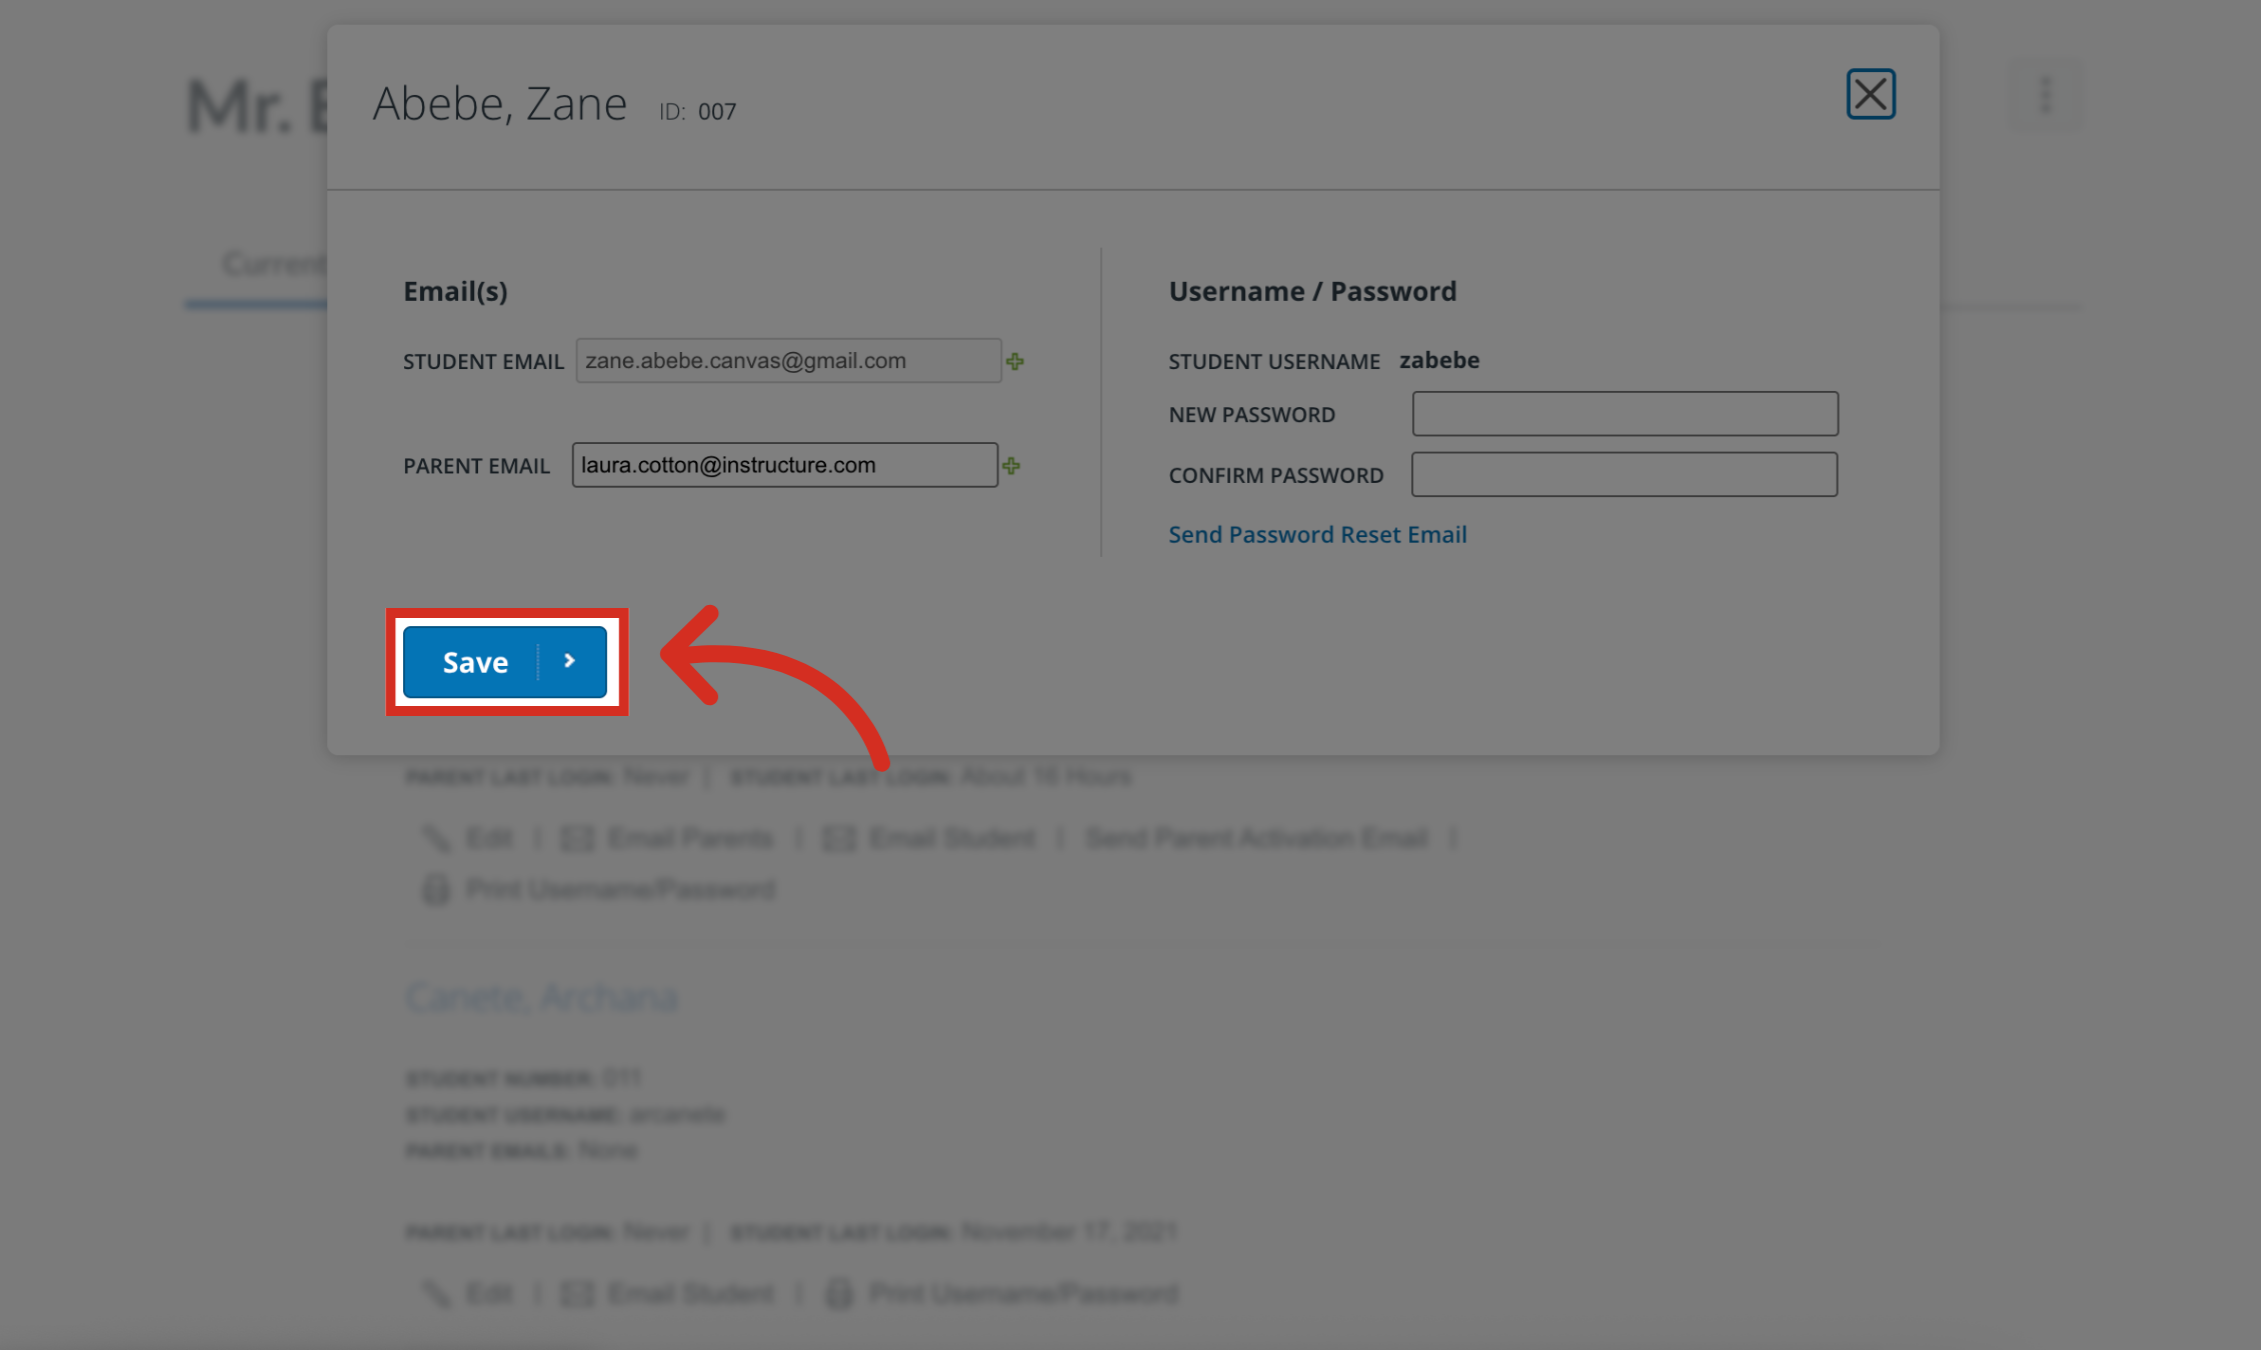The height and width of the screenshot is (1350, 2261).
Task: Click green plus beside student email
Action: tap(1015, 362)
